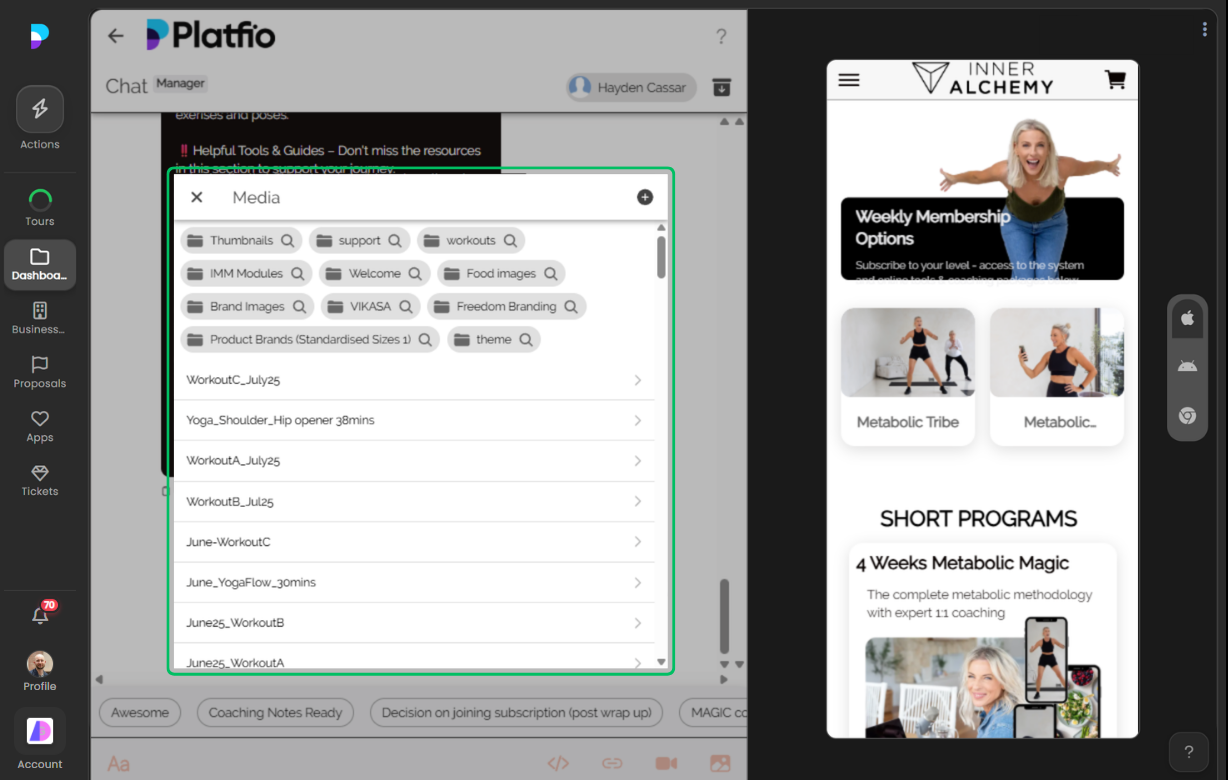Insert an image using the picture icon
The height and width of the screenshot is (780, 1228).
coord(720,763)
